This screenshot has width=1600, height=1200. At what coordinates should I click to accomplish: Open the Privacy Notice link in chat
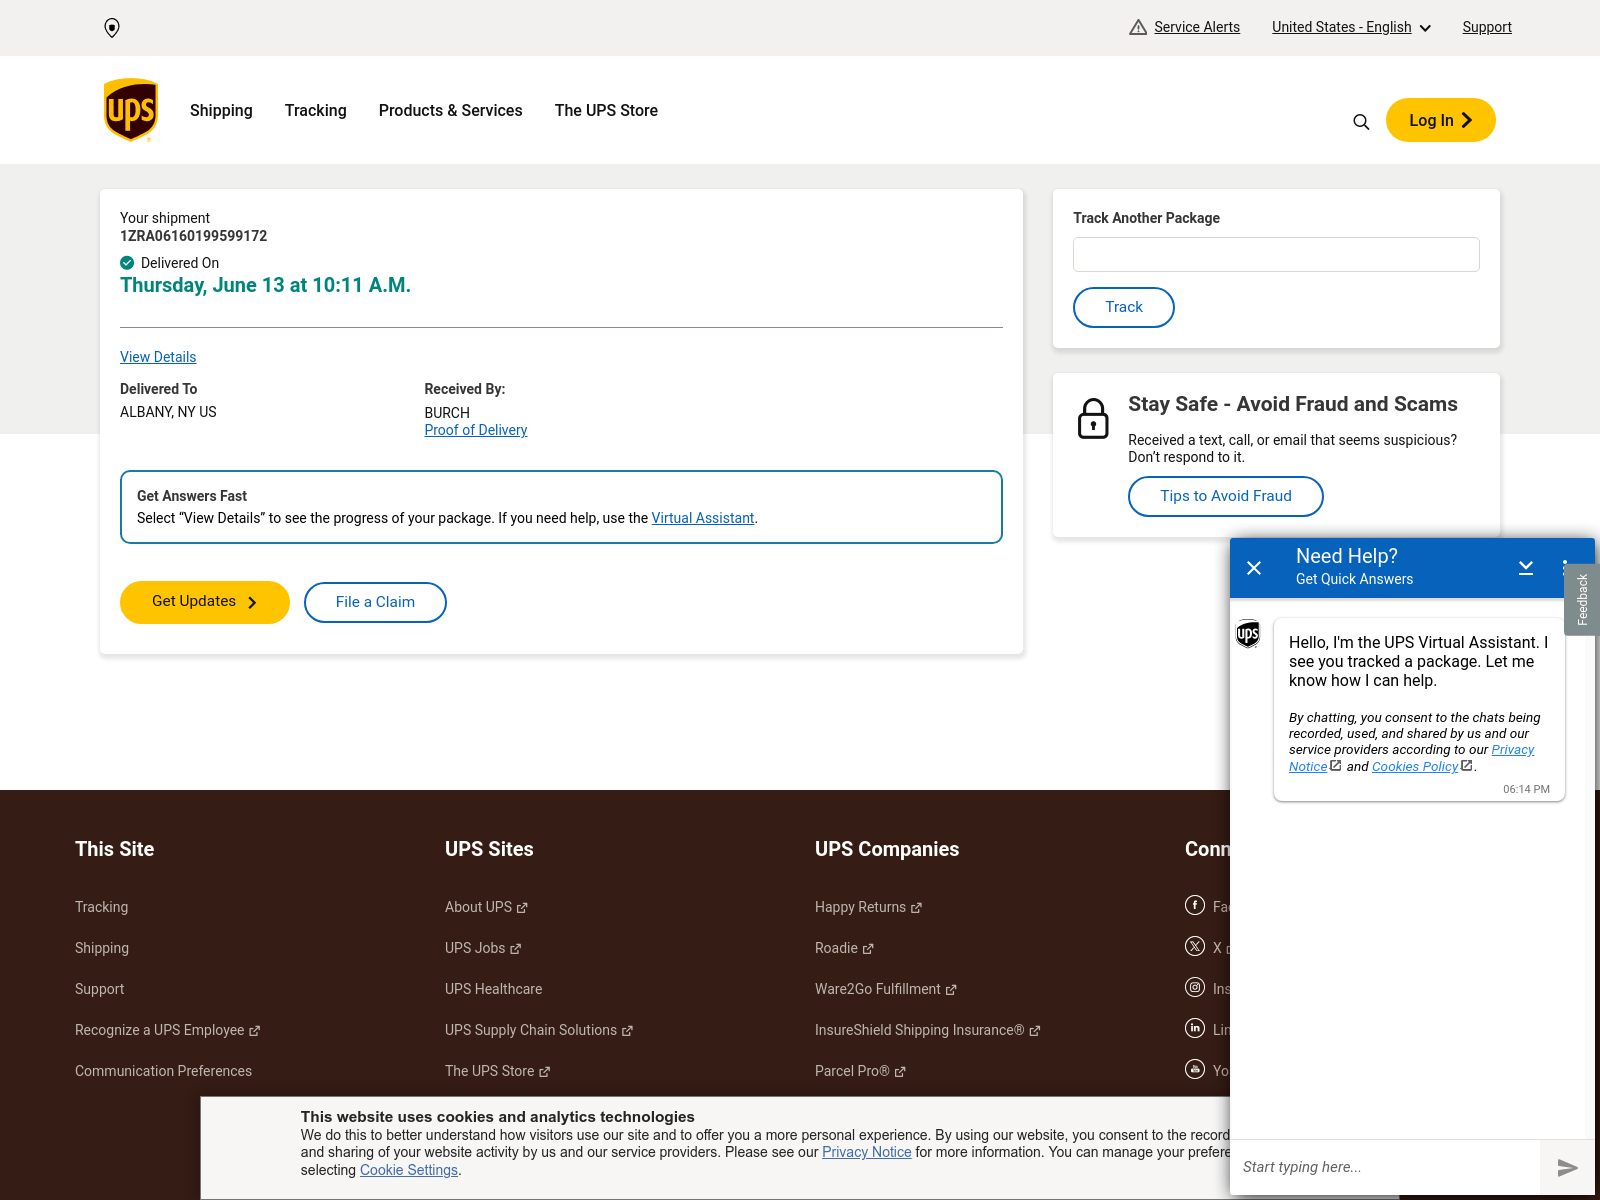click(1513, 750)
